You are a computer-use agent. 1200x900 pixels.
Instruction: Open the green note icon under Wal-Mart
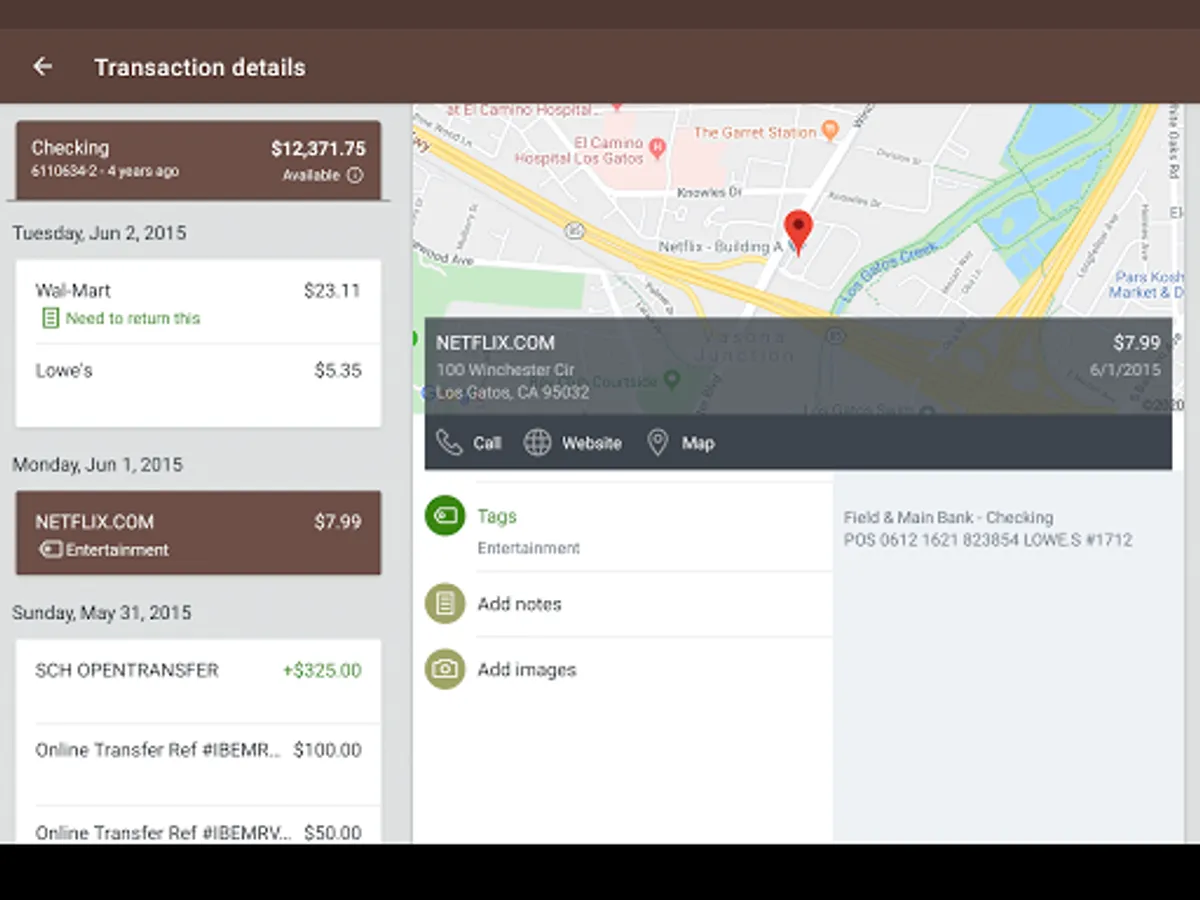49,318
